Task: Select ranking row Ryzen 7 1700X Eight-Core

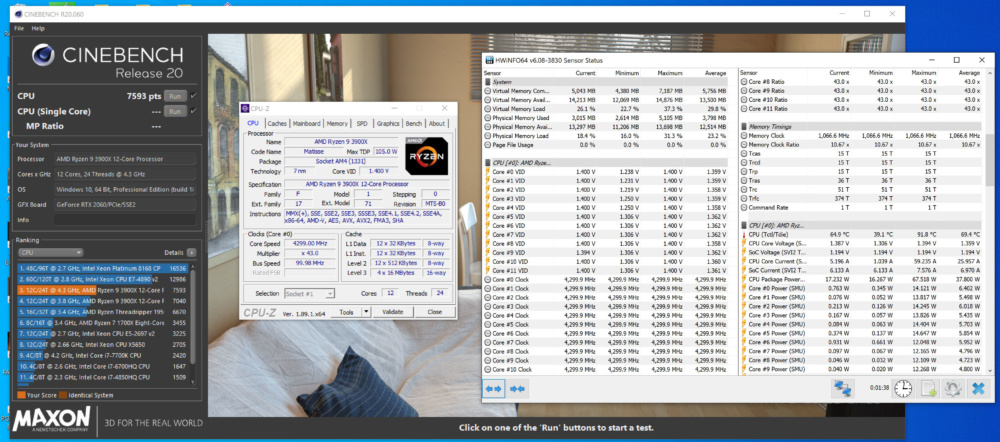Action: [103, 323]
